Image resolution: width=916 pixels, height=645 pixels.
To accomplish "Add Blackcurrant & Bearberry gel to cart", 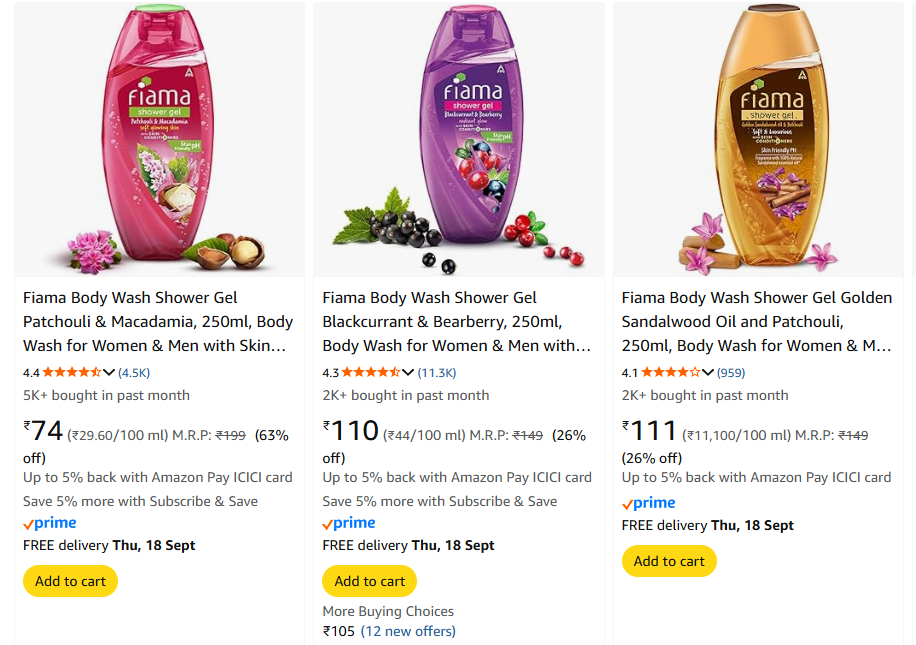I will 370,581.
